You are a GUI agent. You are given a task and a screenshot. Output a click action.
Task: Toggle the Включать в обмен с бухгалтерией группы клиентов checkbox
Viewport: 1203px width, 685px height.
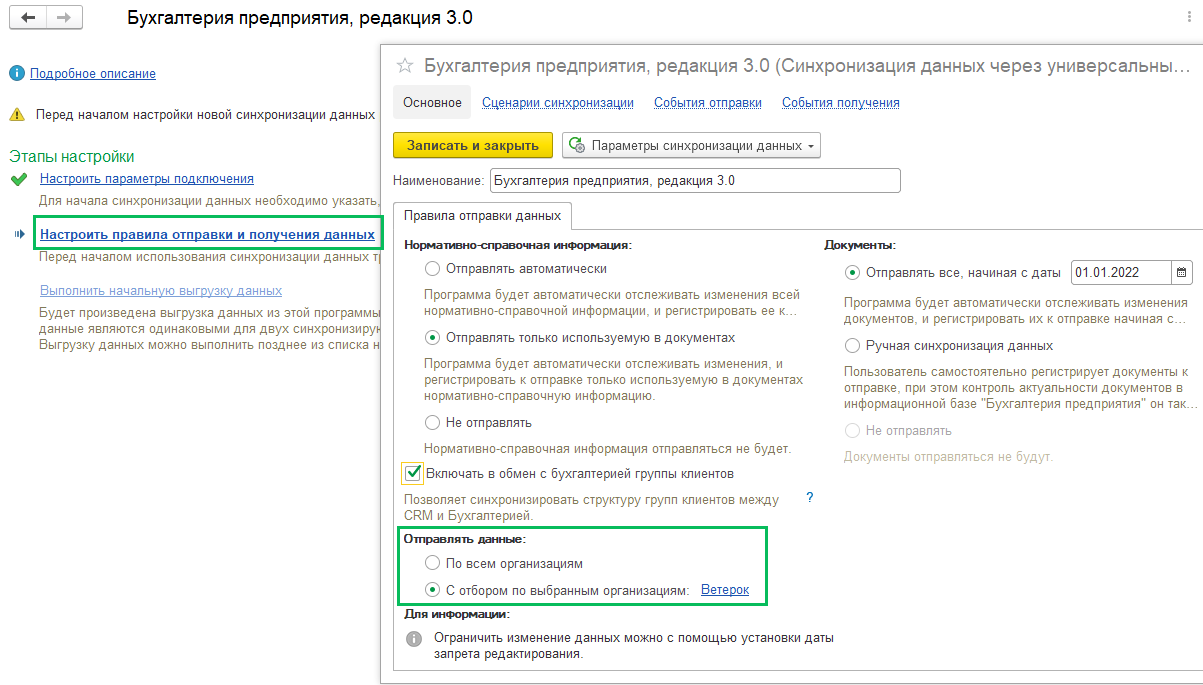click(x=412, y=472)
